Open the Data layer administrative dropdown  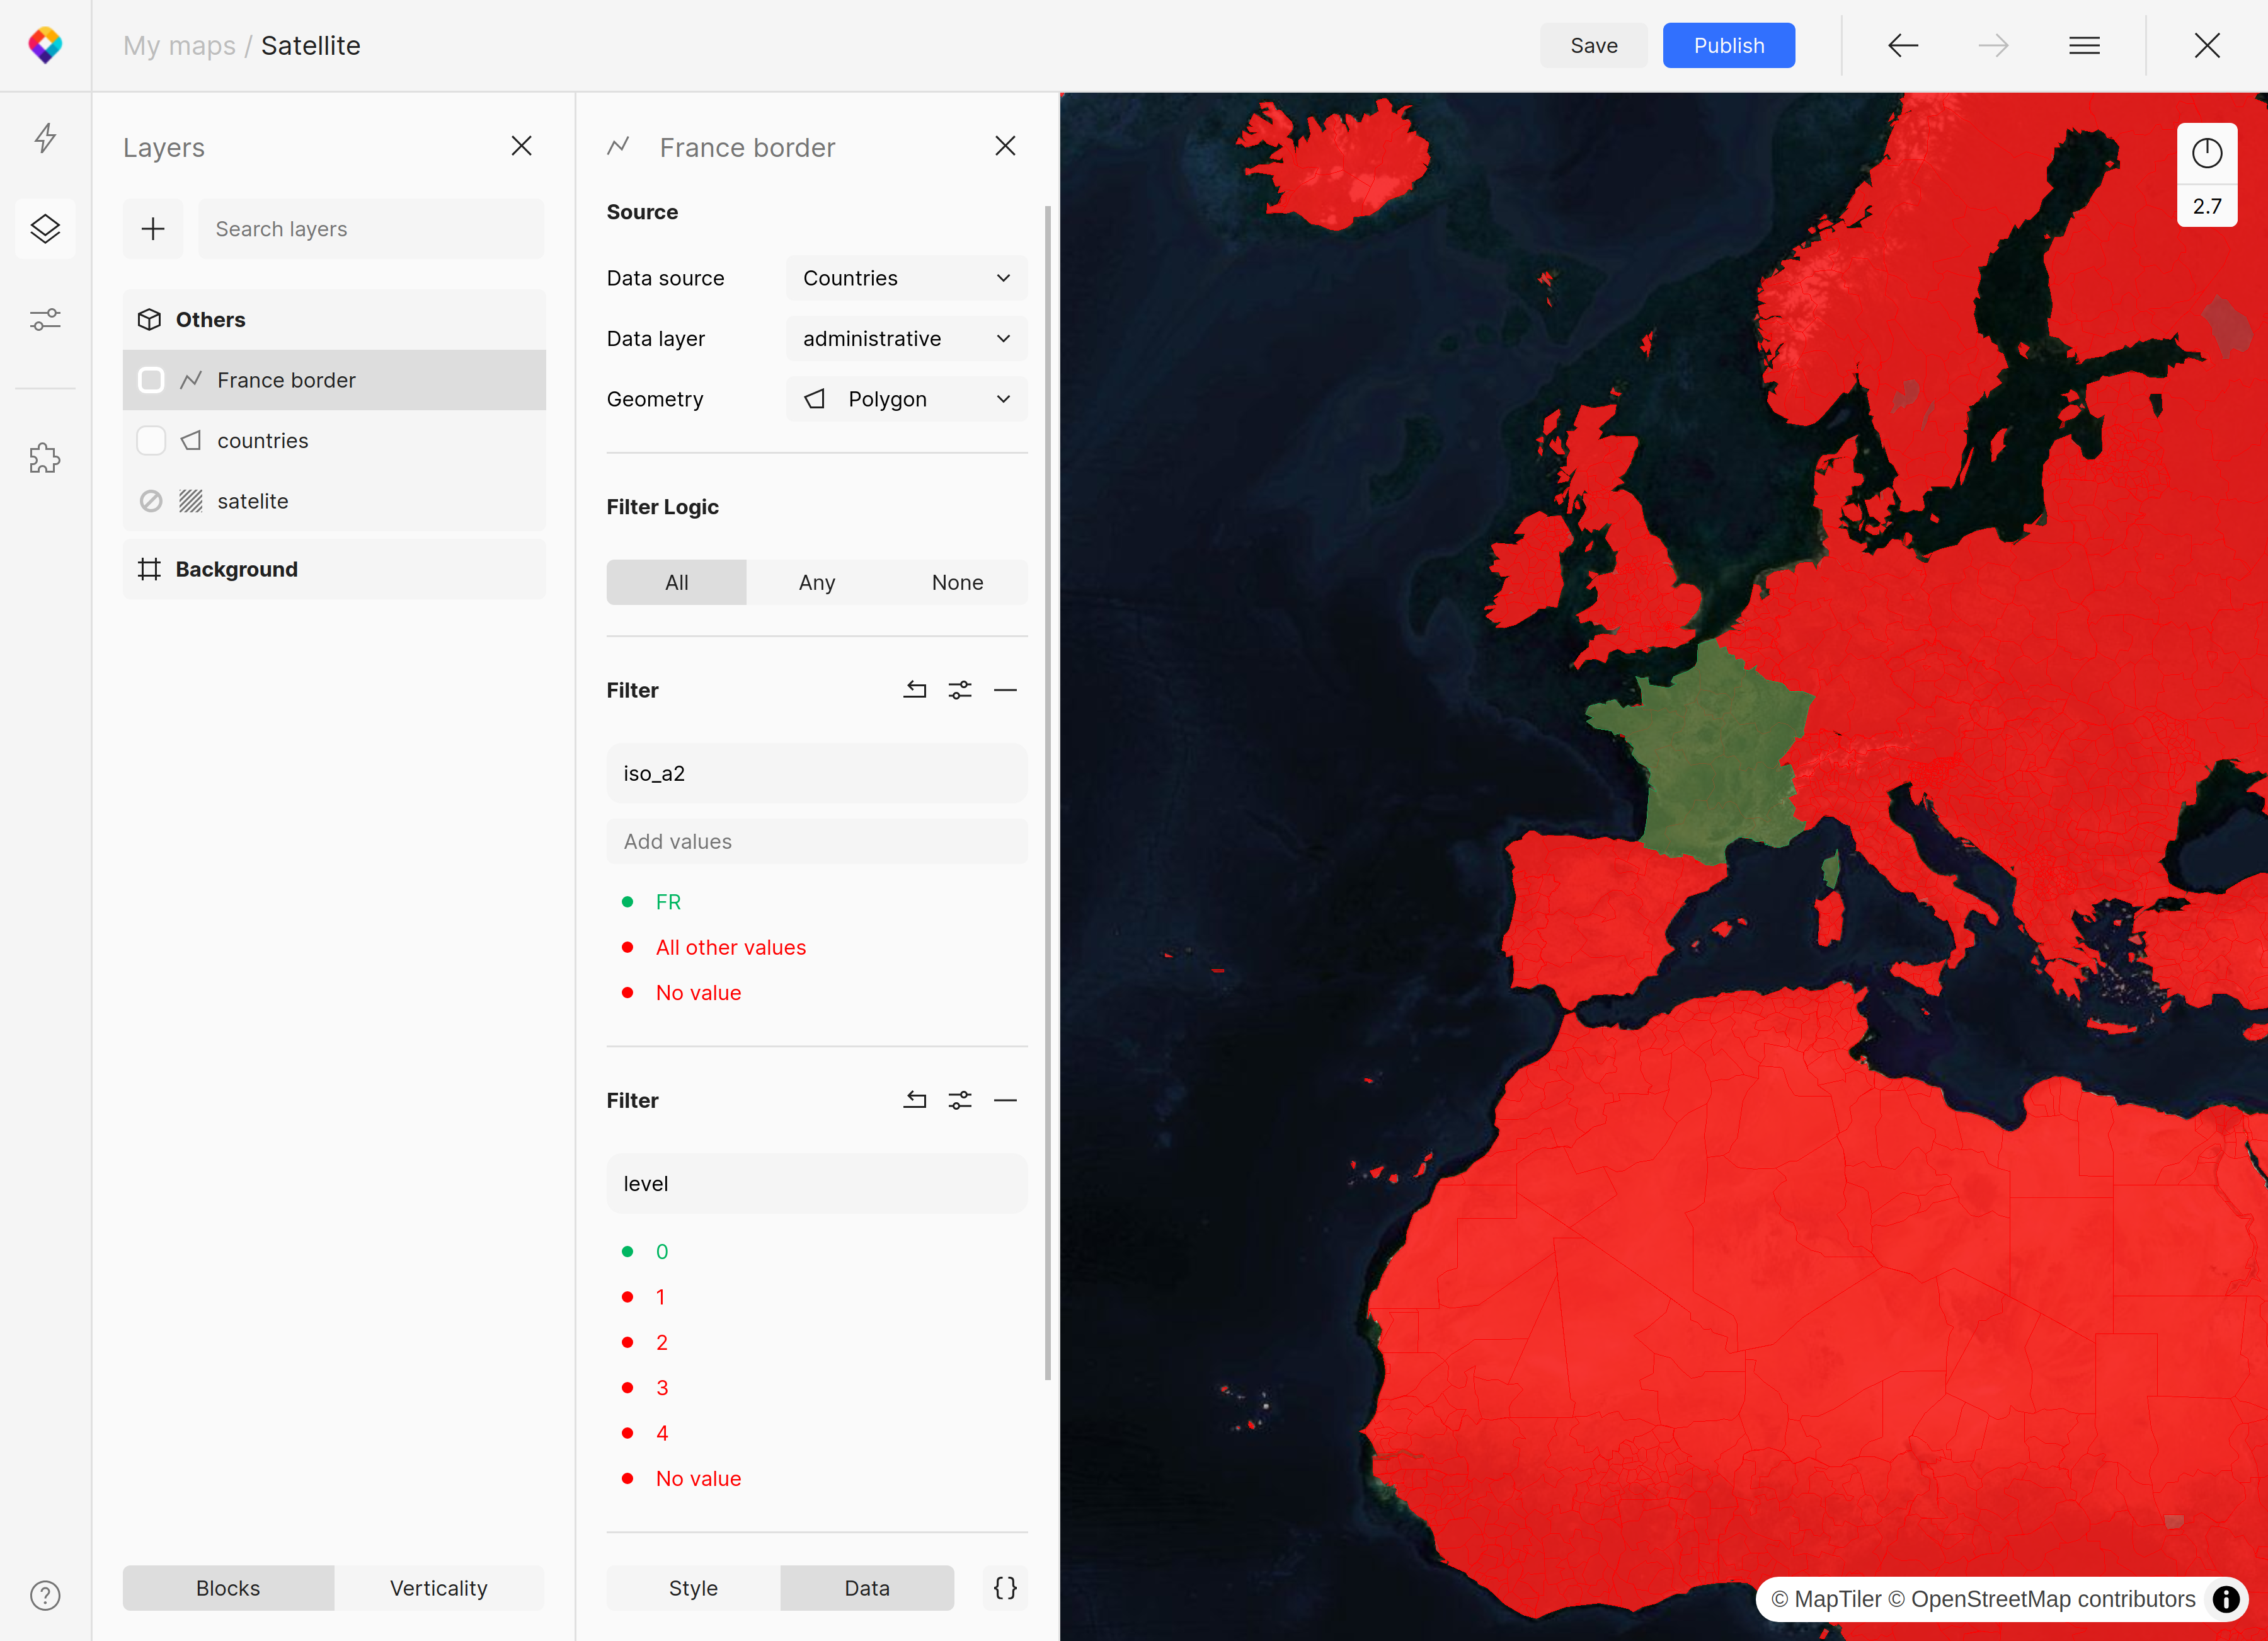click(x=906, y=339)
